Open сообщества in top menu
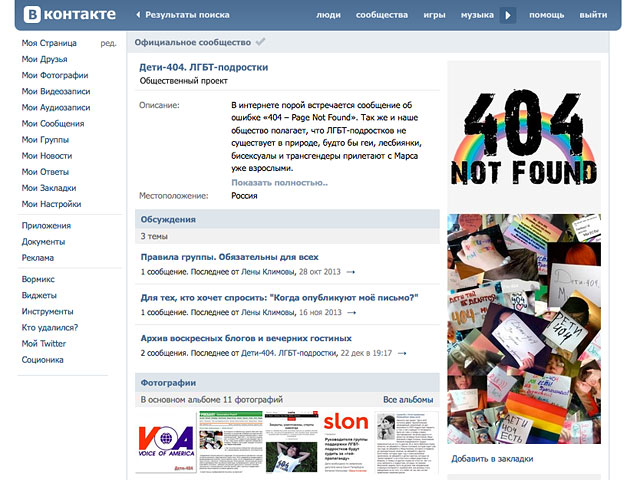The image size is (640, 480). (382, 16)
